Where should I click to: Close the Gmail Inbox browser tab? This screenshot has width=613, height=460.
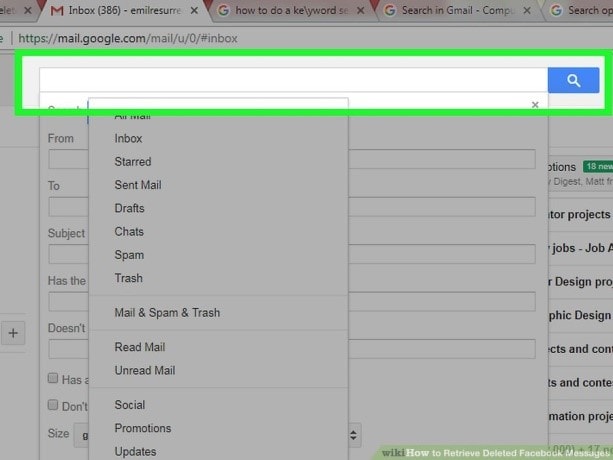tap(194, 11)
